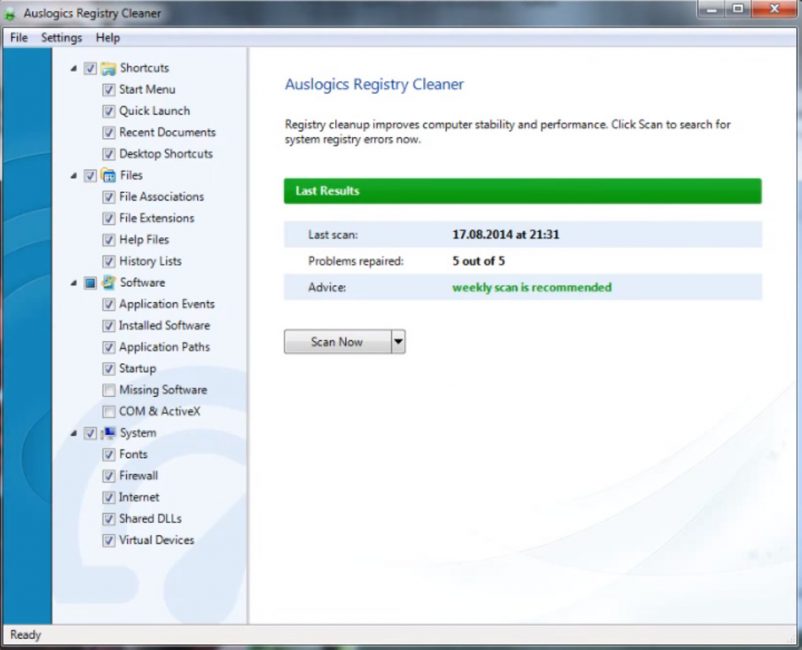802x650 pixels.
Task: Uncheck the Application Paths checkbox
Action: click(x=108, y=348)
